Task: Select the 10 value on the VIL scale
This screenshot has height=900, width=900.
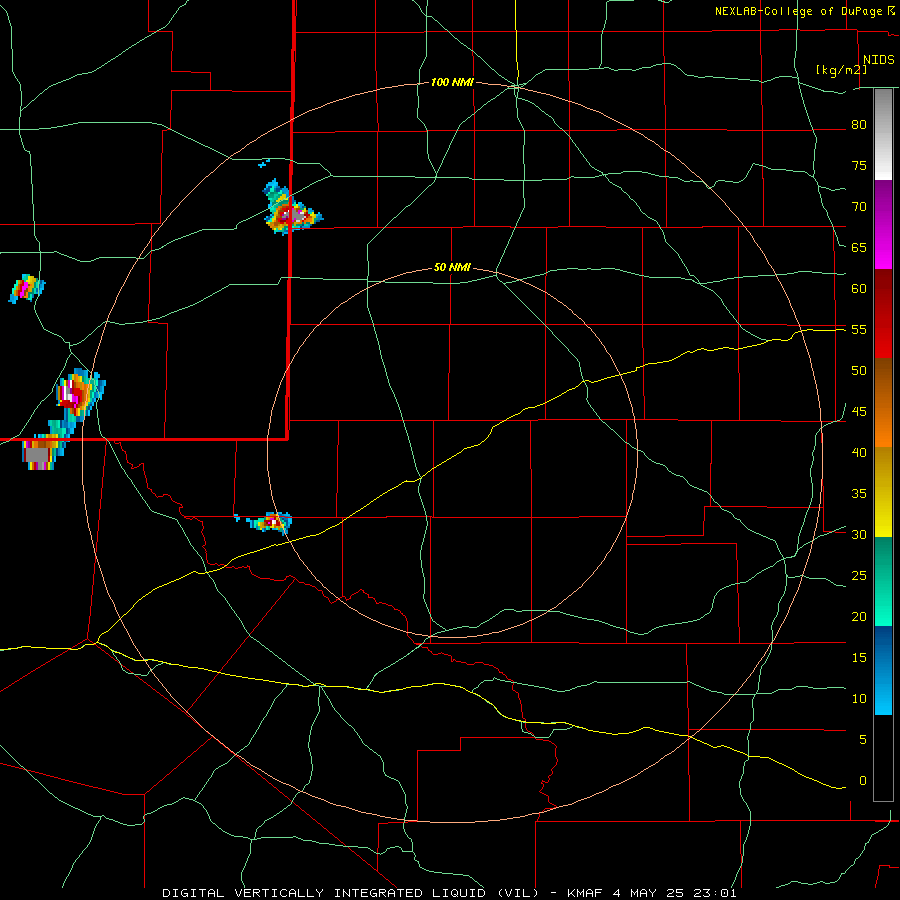Action: 859,699
